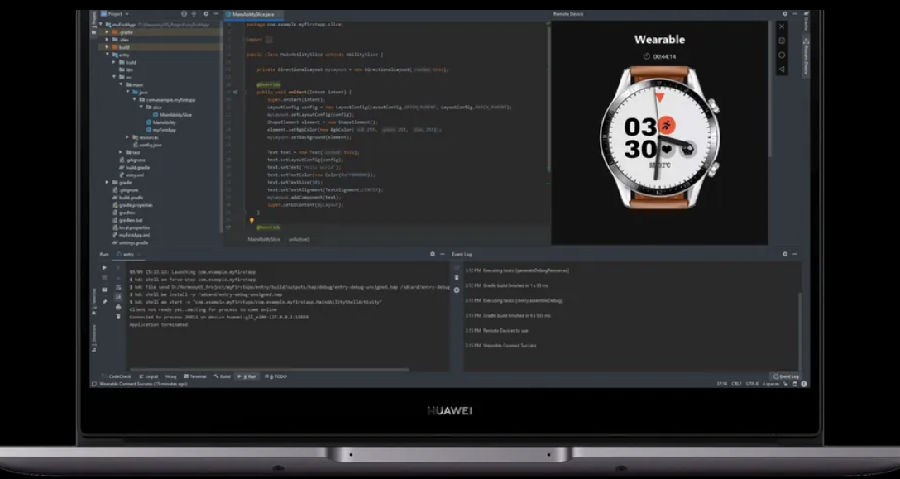The image size is (900, 479).
Task: Expand the .gradle folder
Action: coord(107,32)
